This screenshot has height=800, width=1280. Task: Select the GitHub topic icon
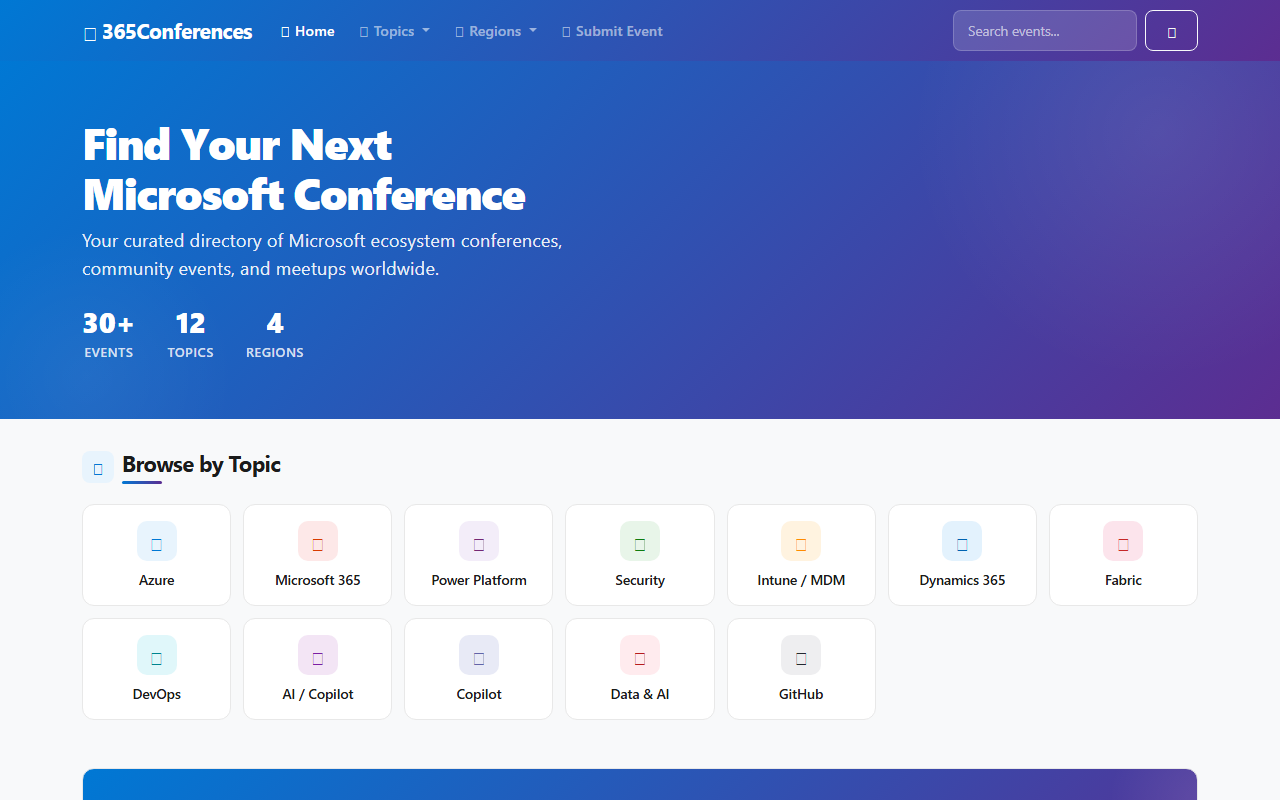click(x=801, y=655)
